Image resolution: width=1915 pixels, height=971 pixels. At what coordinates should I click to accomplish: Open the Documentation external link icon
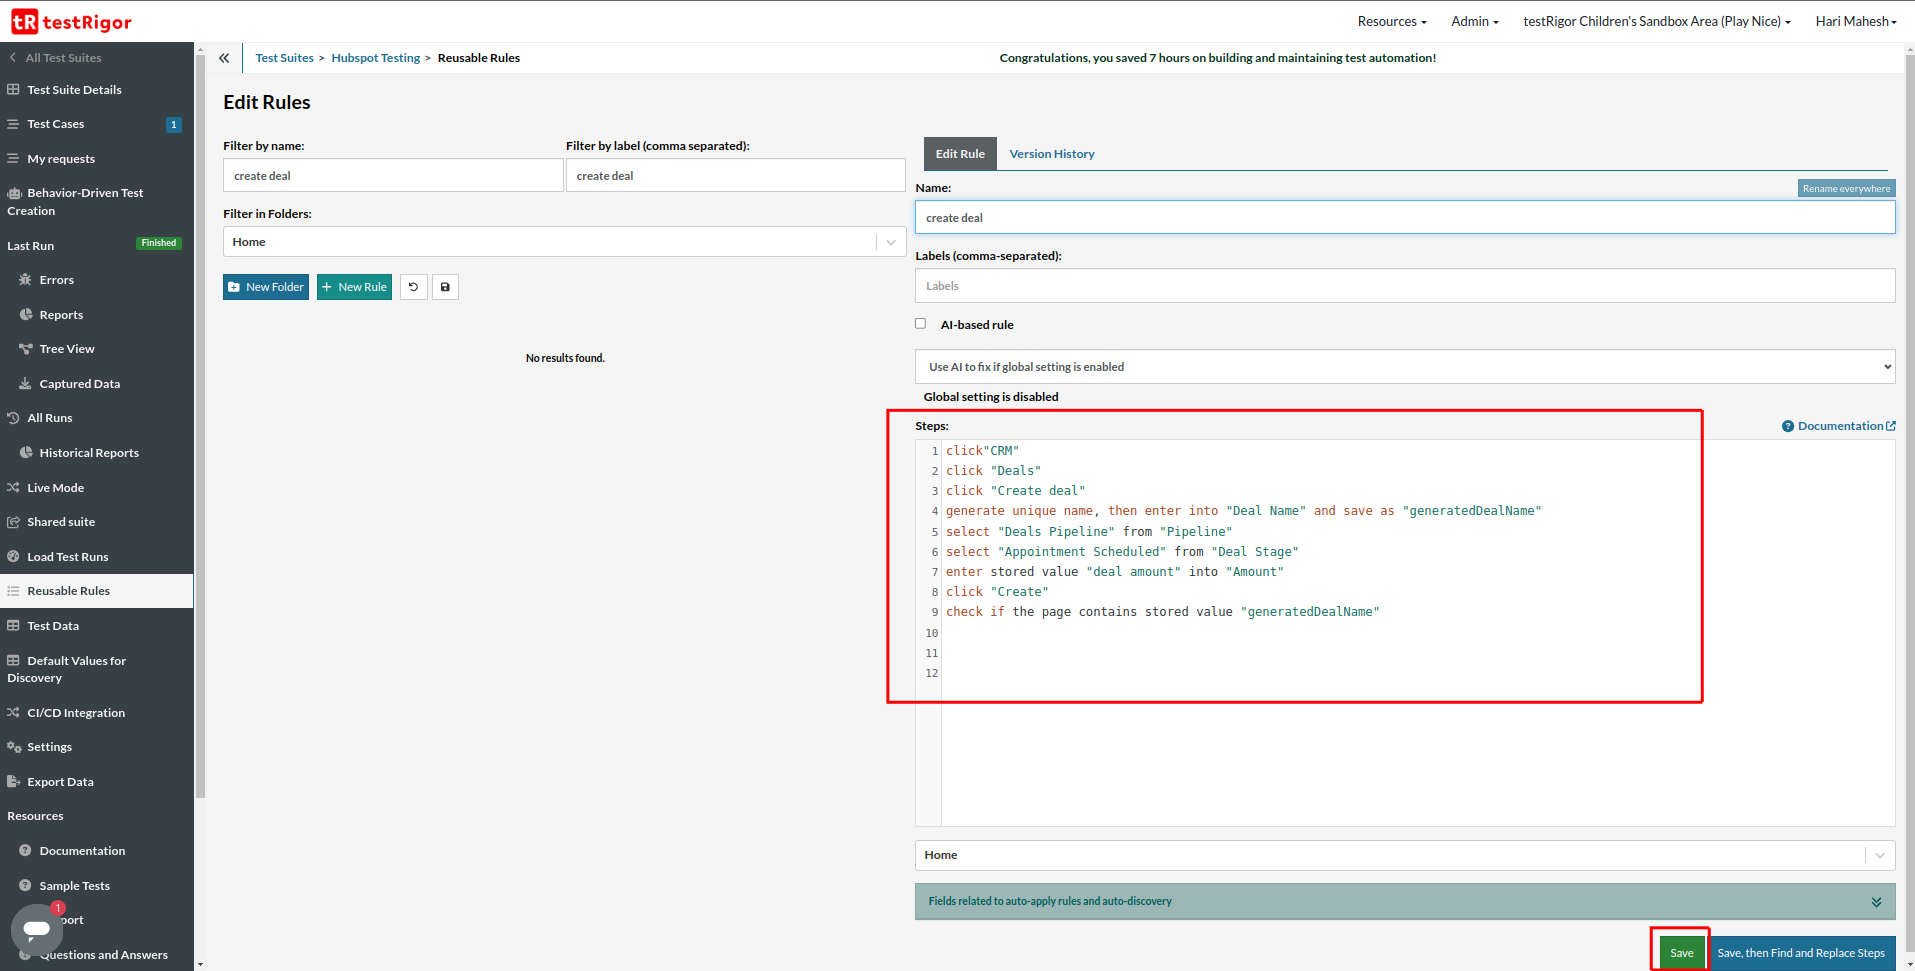pyautogui.click(x=1890, y=426)
